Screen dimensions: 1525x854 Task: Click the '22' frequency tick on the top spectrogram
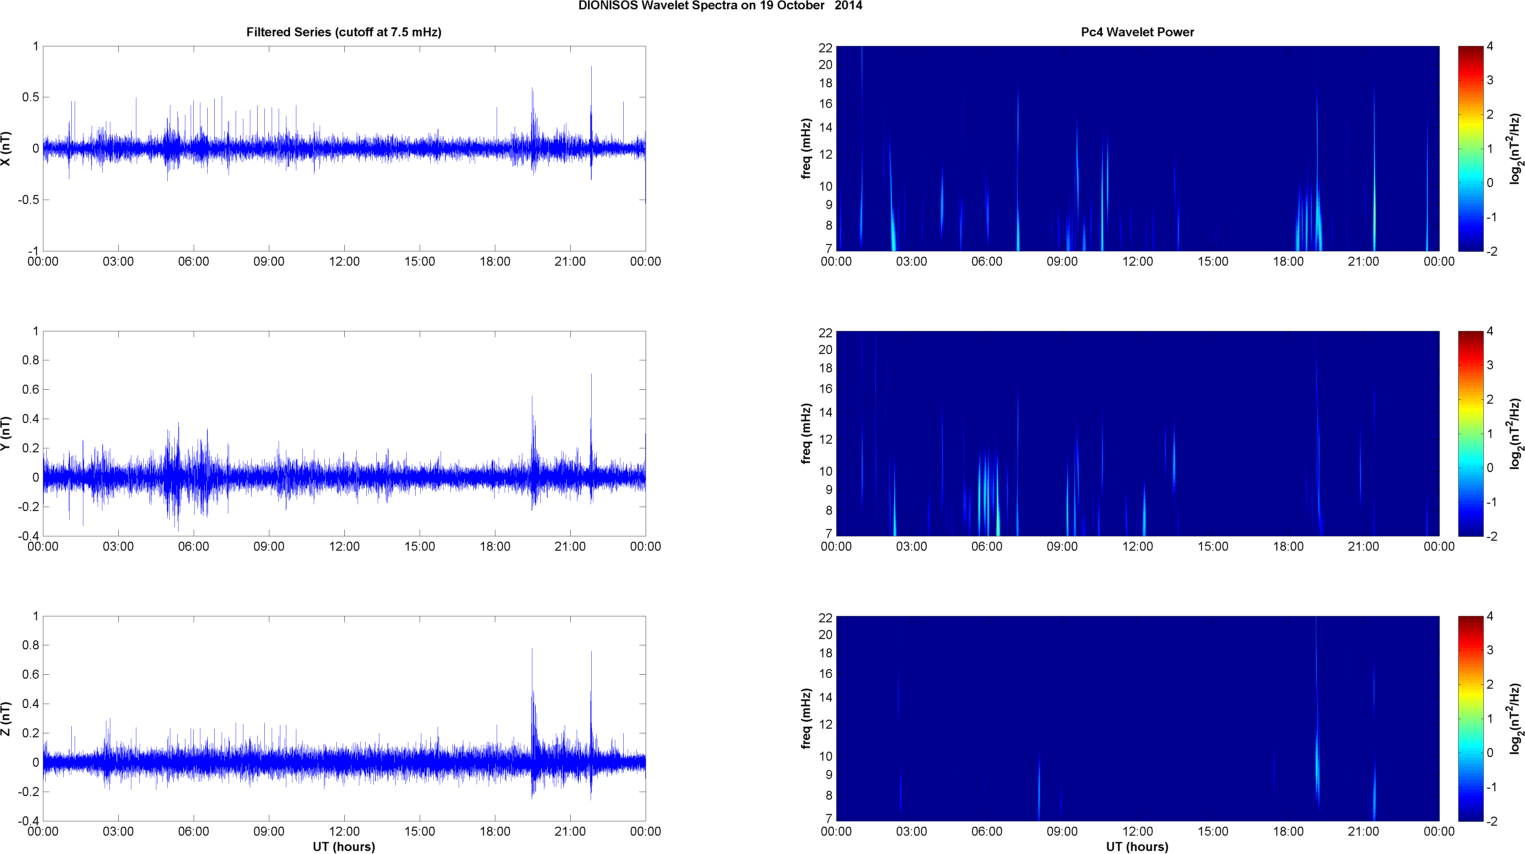[x=825, y=47]
